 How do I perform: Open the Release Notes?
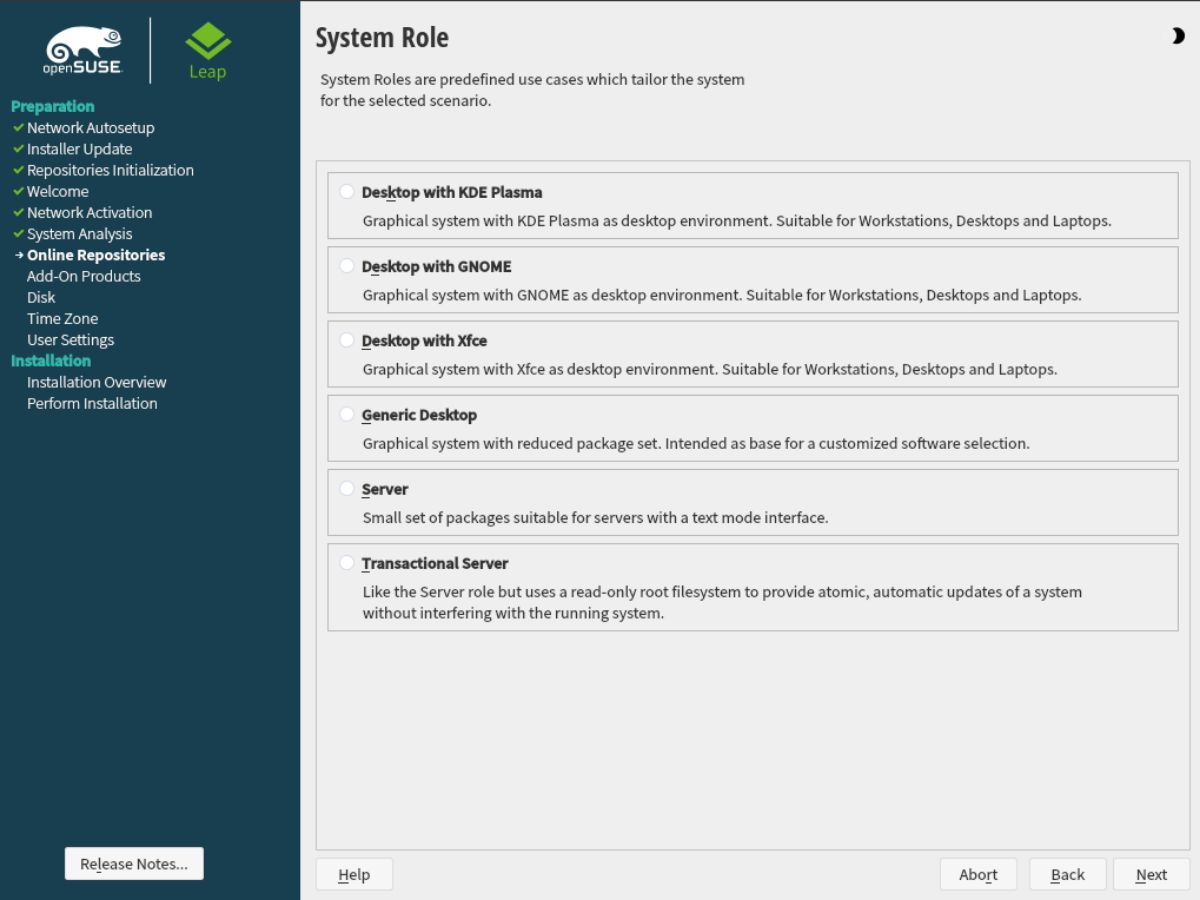133,863
